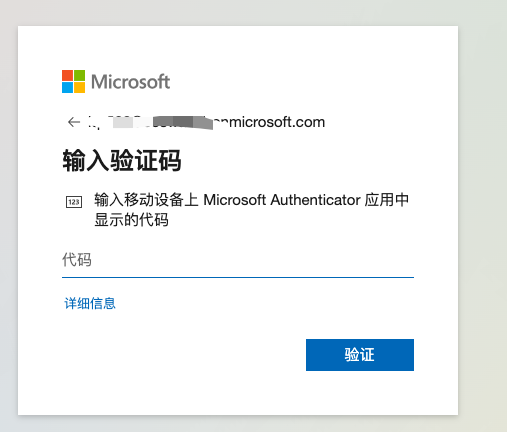The width and height of the screenshot is (507, 432).
Task: Click the Microsoft four-square logo
Action: click(x=73, y=81)
